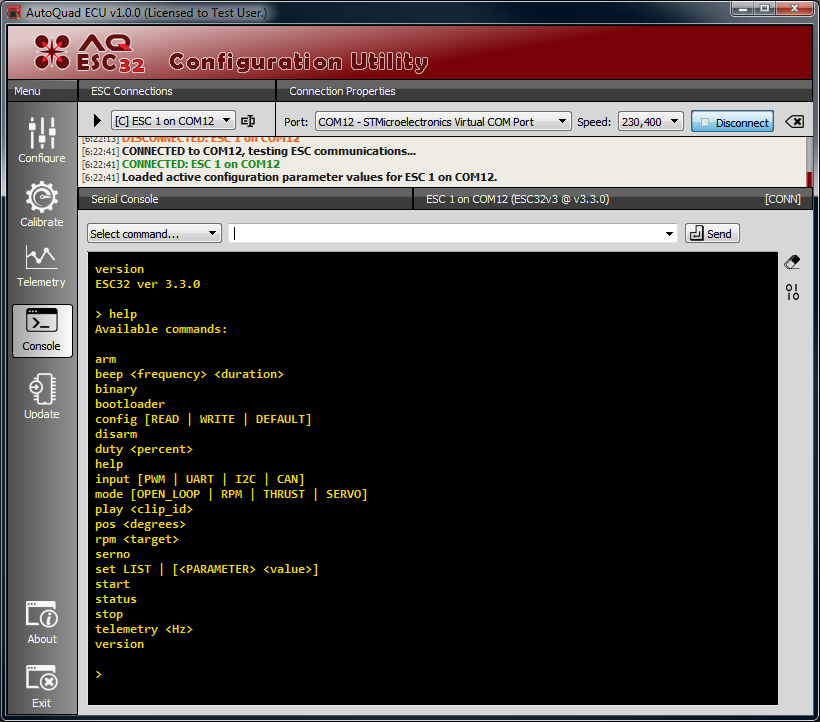
Task: Click the 'serno' command in console
Action: coord(112,554)
